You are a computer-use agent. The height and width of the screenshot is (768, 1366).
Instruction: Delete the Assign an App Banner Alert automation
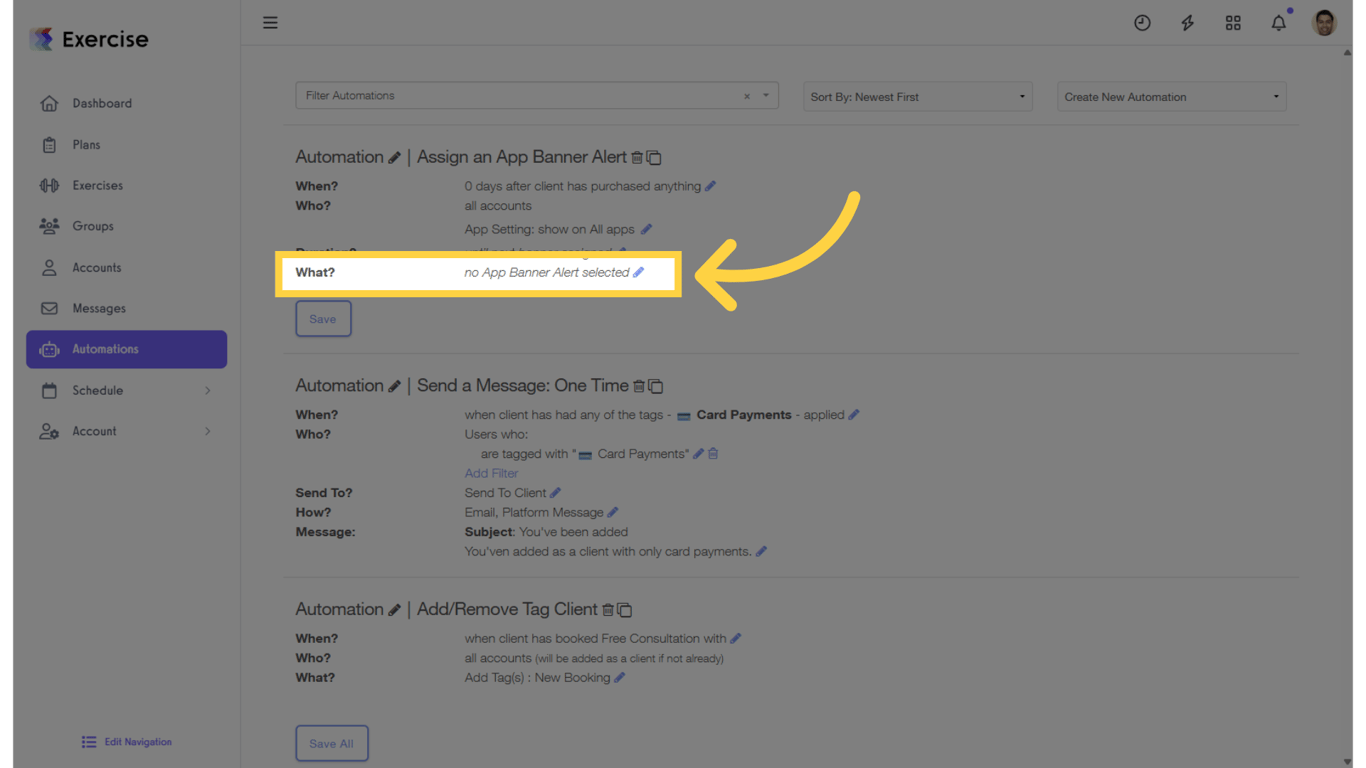(638, 157)
